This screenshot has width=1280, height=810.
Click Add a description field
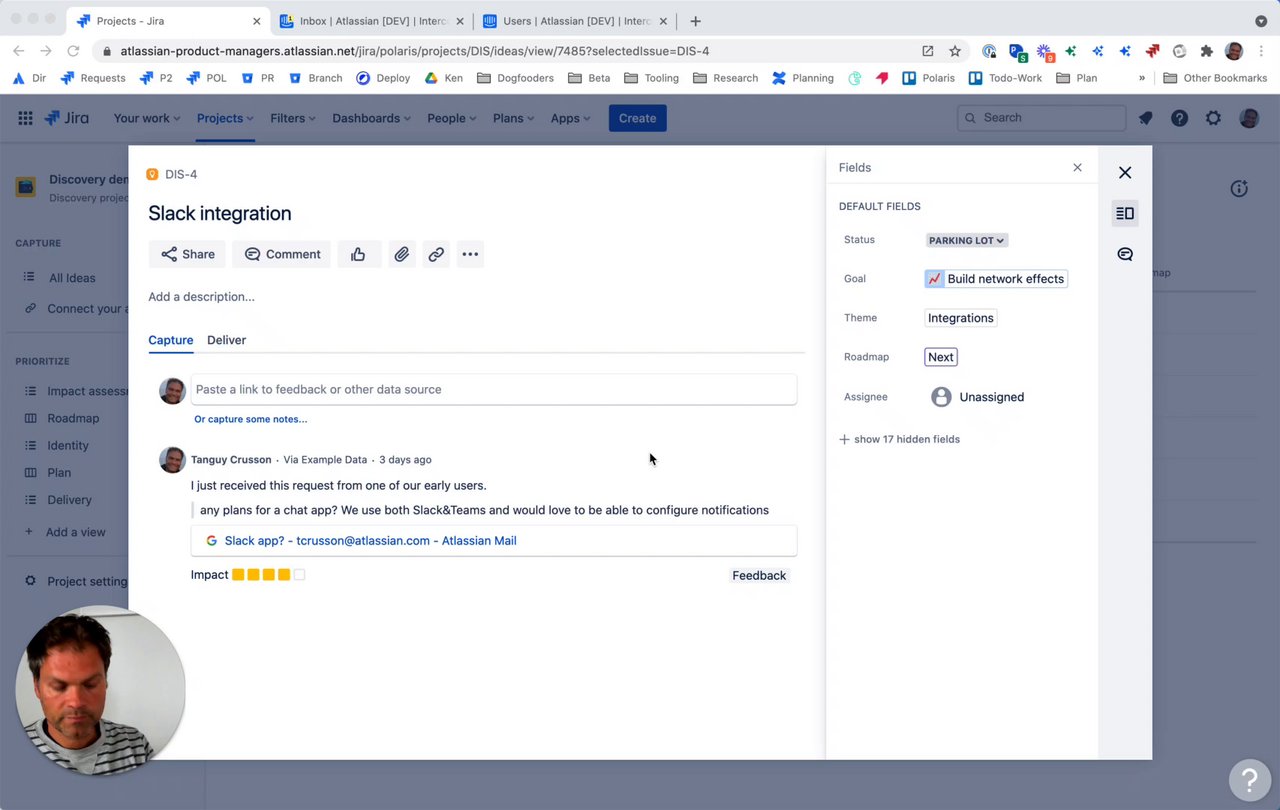pyautogui.click(x=201, y=296)
